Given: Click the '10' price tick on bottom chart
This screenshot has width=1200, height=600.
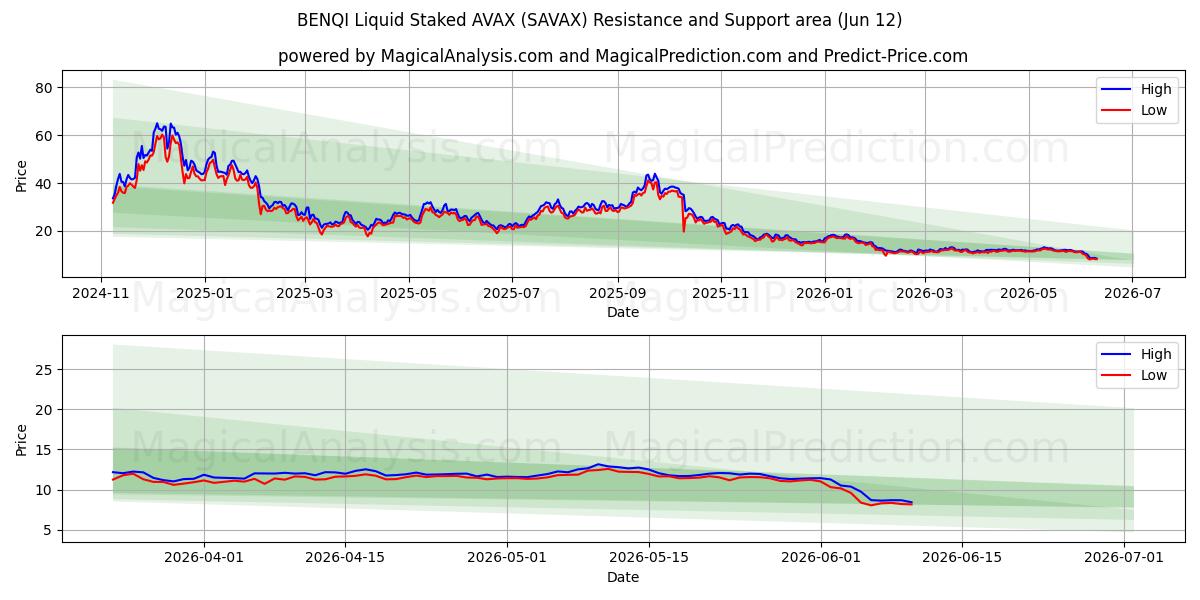Looking at the screenshot, I should 44,490.
